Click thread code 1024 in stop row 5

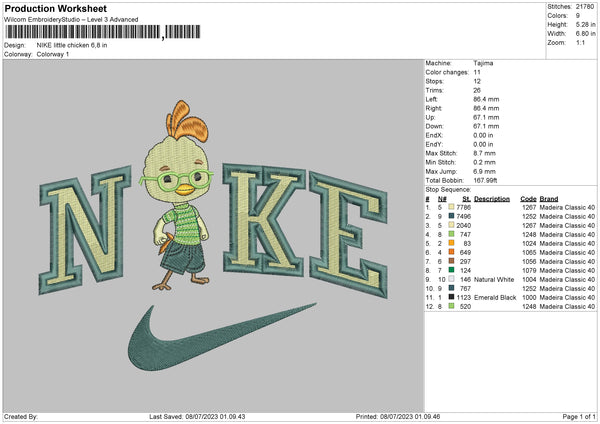(529, 243)
